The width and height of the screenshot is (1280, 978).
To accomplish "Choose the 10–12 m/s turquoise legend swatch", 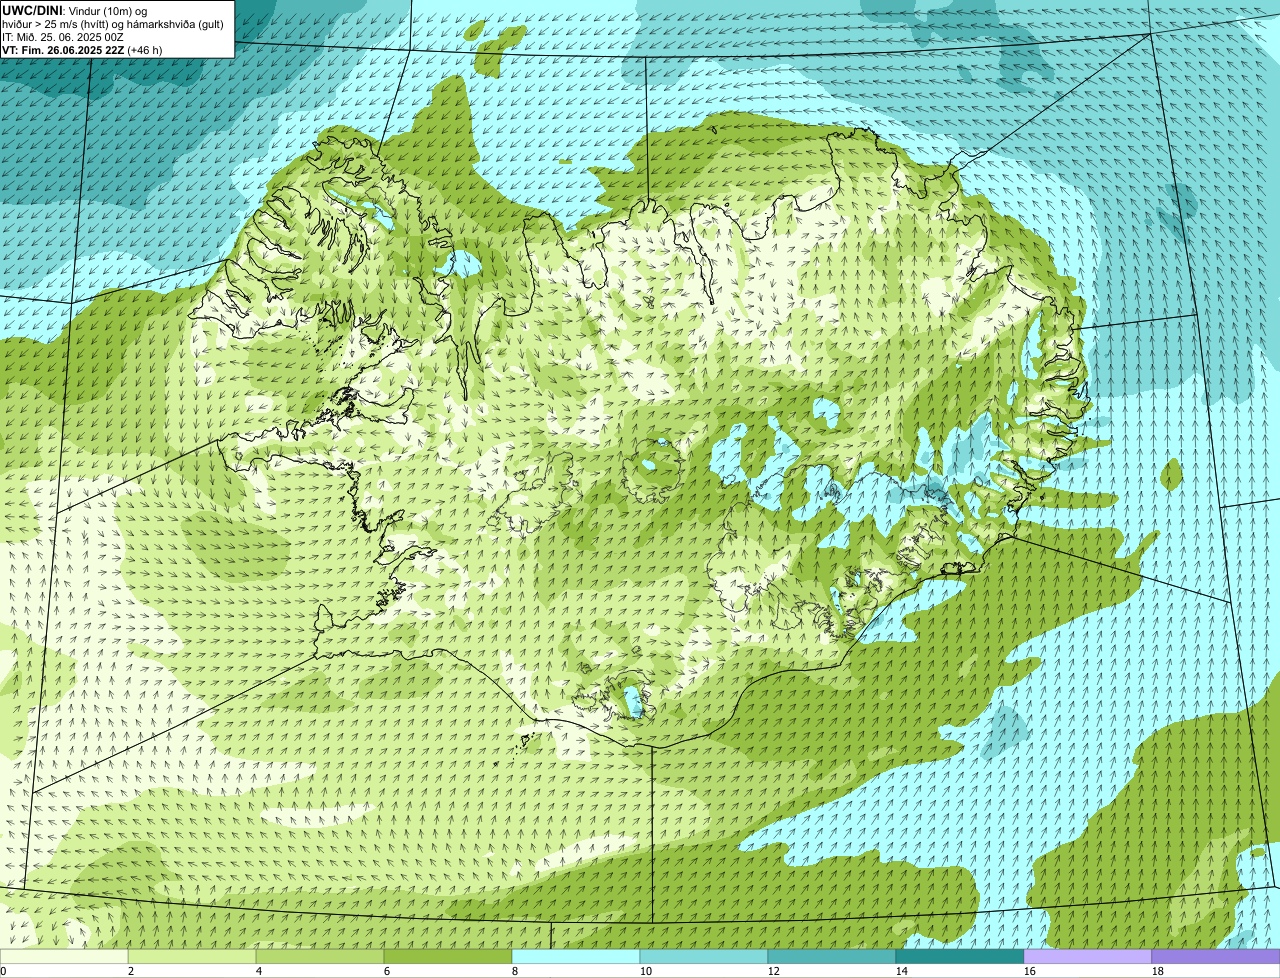I will (704, 957).
